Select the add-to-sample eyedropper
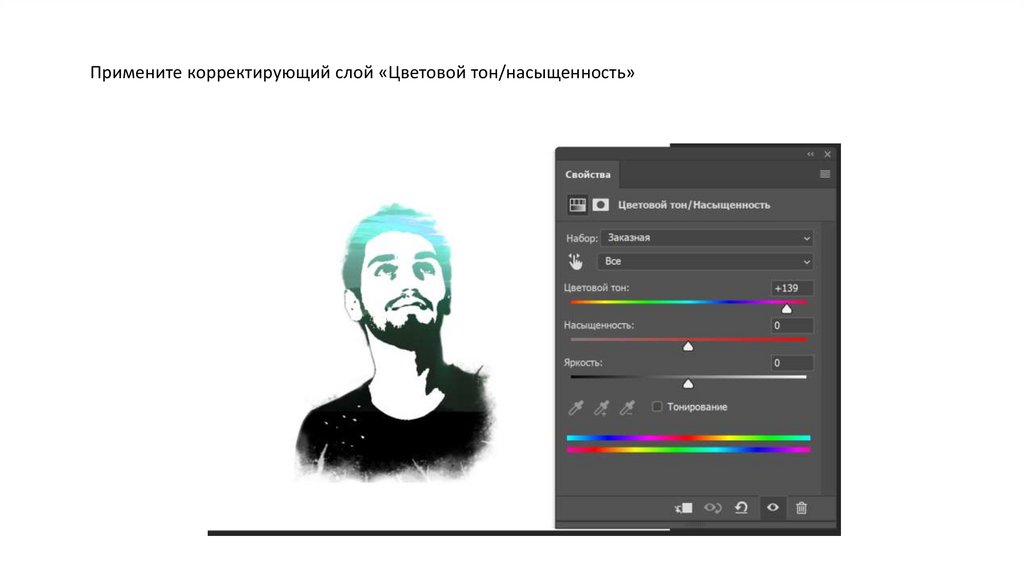1024x574 pixels. click(601, 408)
